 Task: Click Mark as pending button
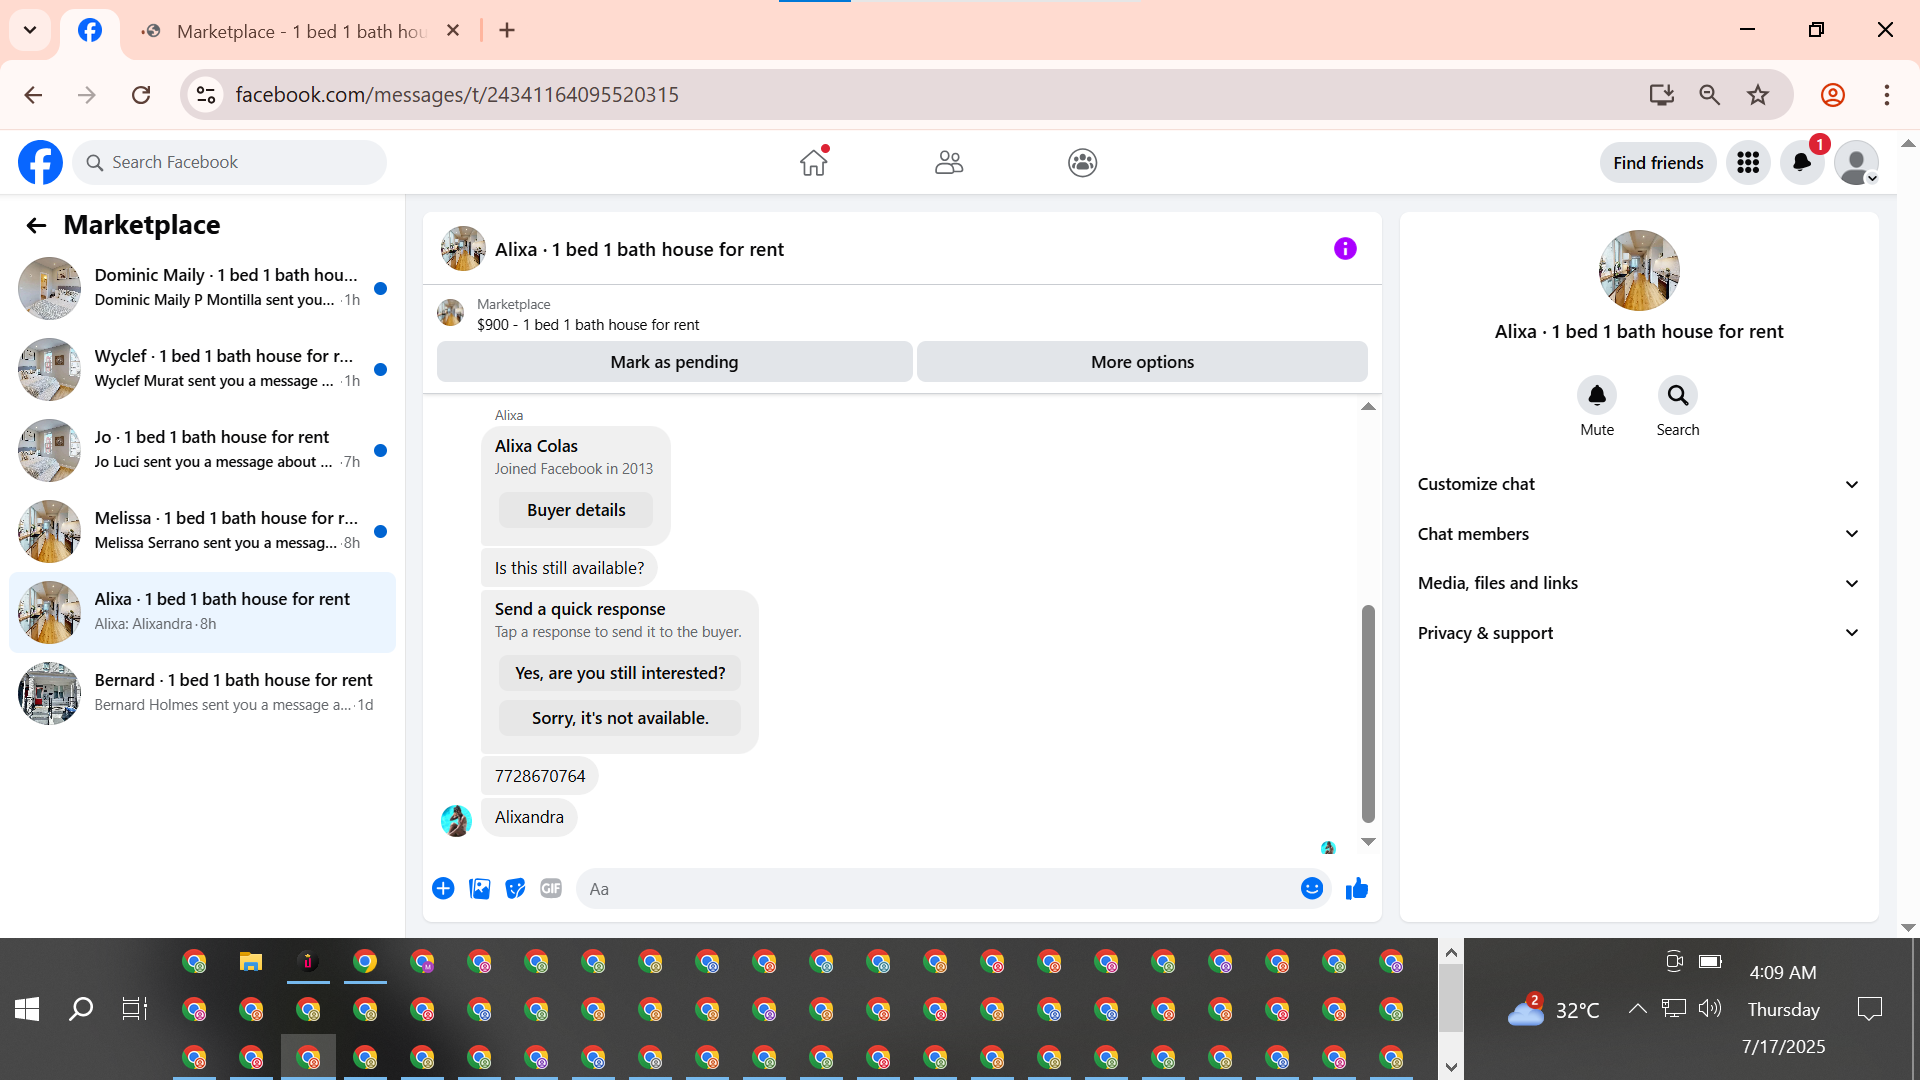click(674, 362)
